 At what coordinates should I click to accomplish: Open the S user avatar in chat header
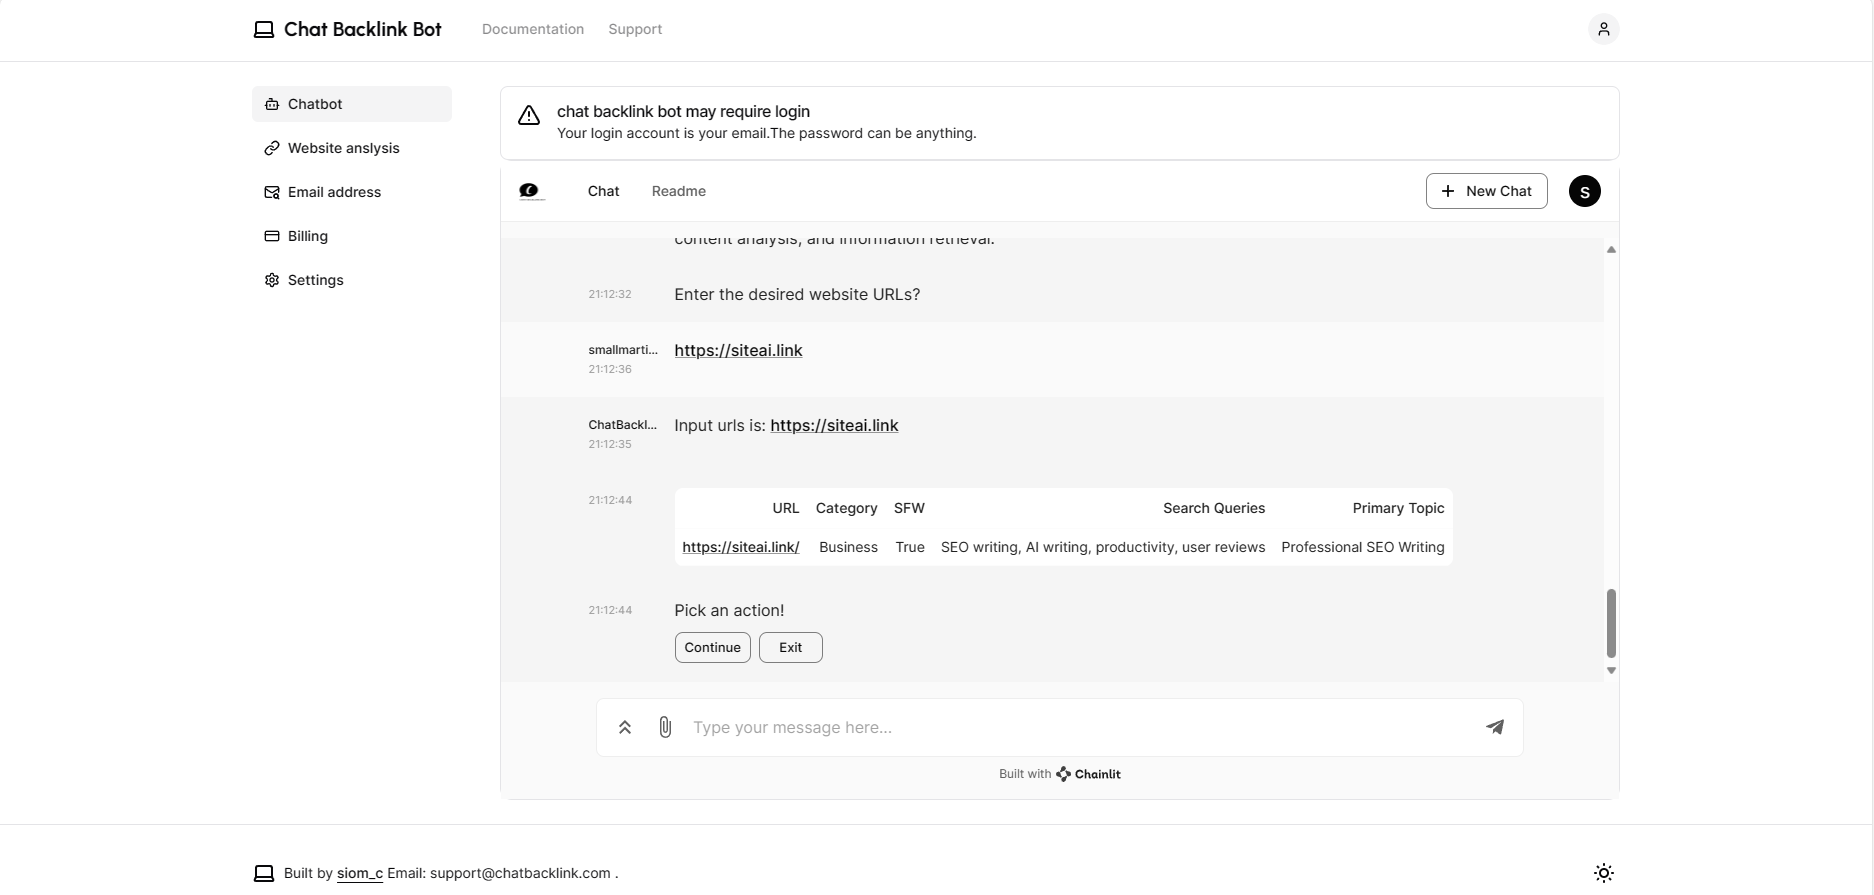pos(1584,191)
